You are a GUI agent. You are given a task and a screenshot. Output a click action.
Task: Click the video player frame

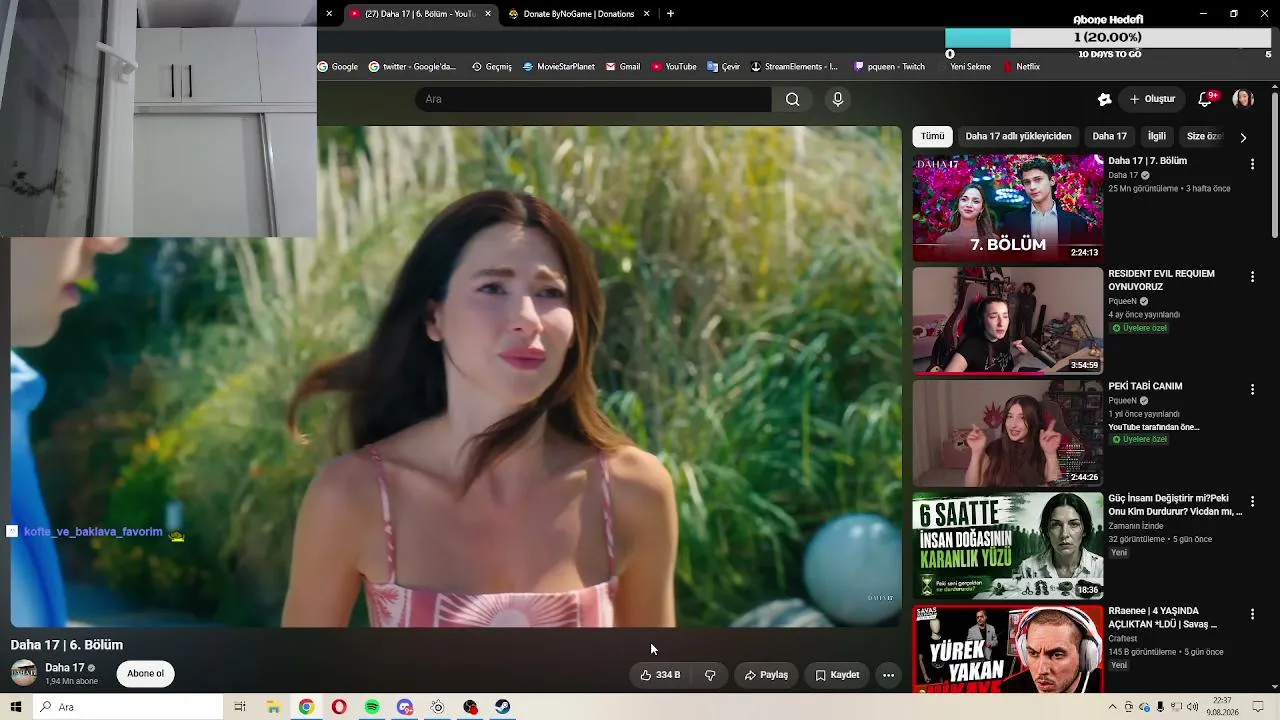click(x=456, y=377)
